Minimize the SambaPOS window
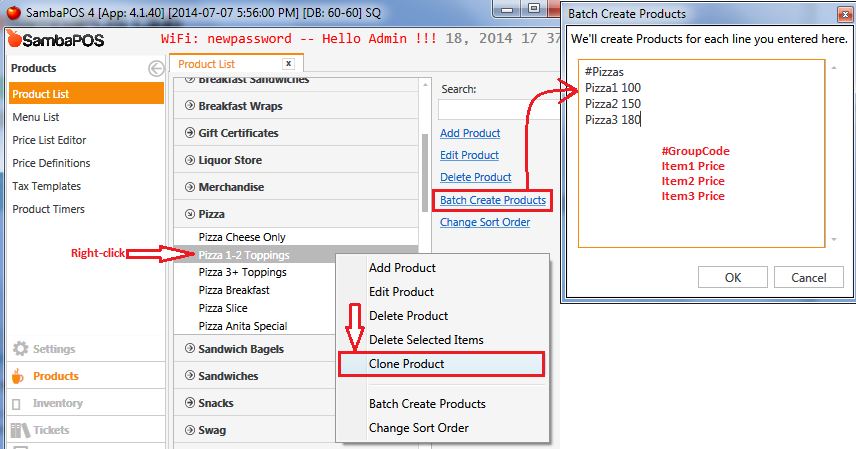This screenshot has width=856, height=449. tap(508, 9)
